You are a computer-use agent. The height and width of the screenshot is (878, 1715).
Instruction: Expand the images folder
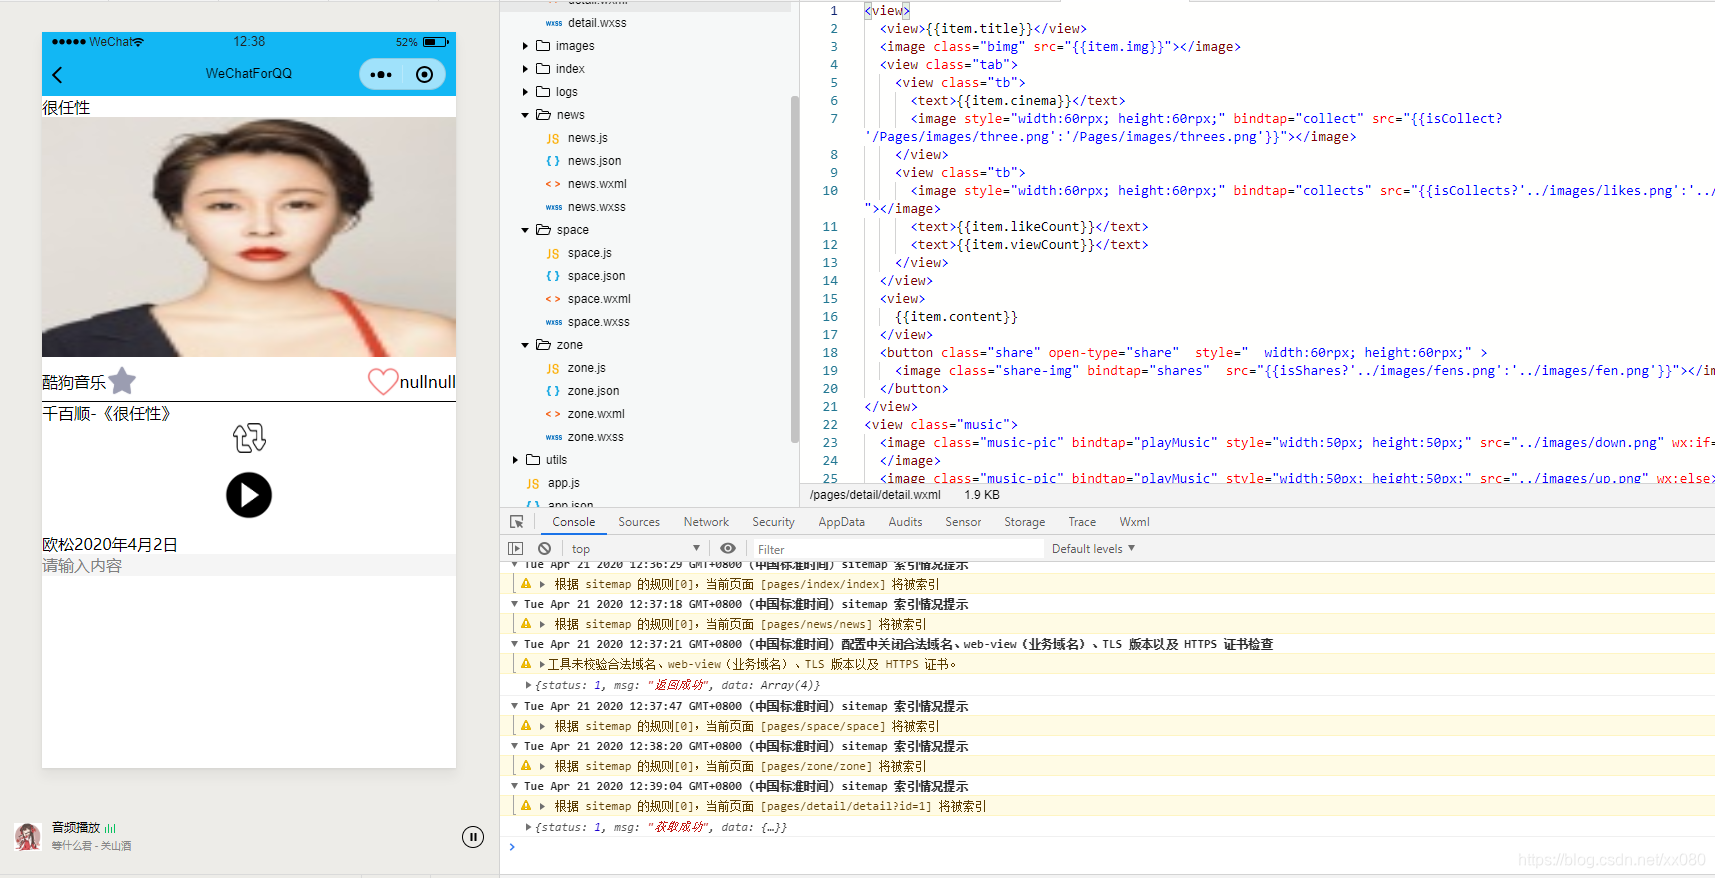click(525, 46)
